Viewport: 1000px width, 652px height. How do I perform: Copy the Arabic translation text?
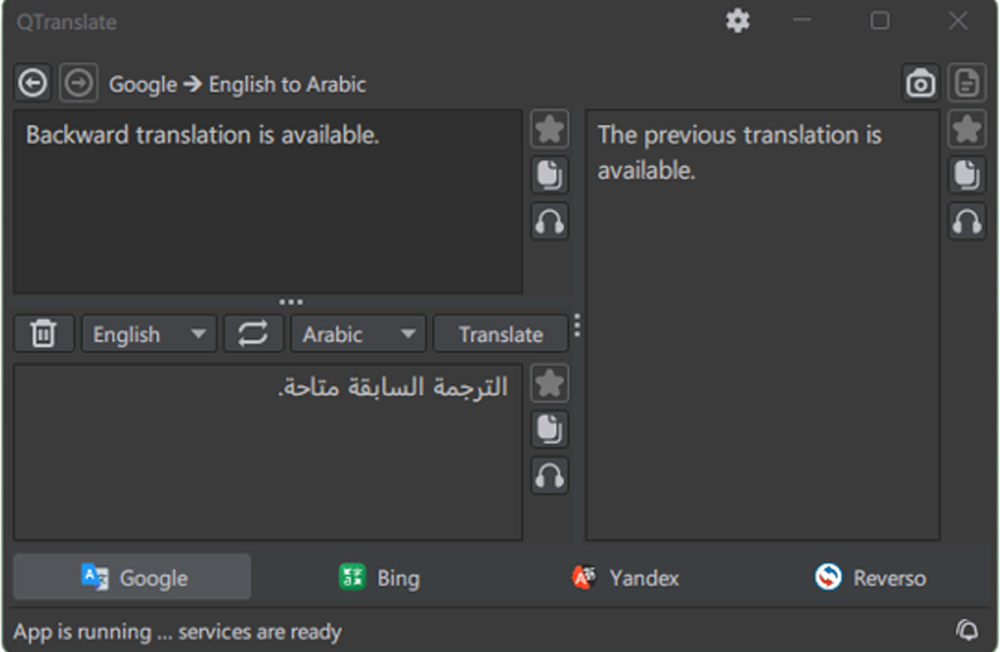(x=549, y=429)
